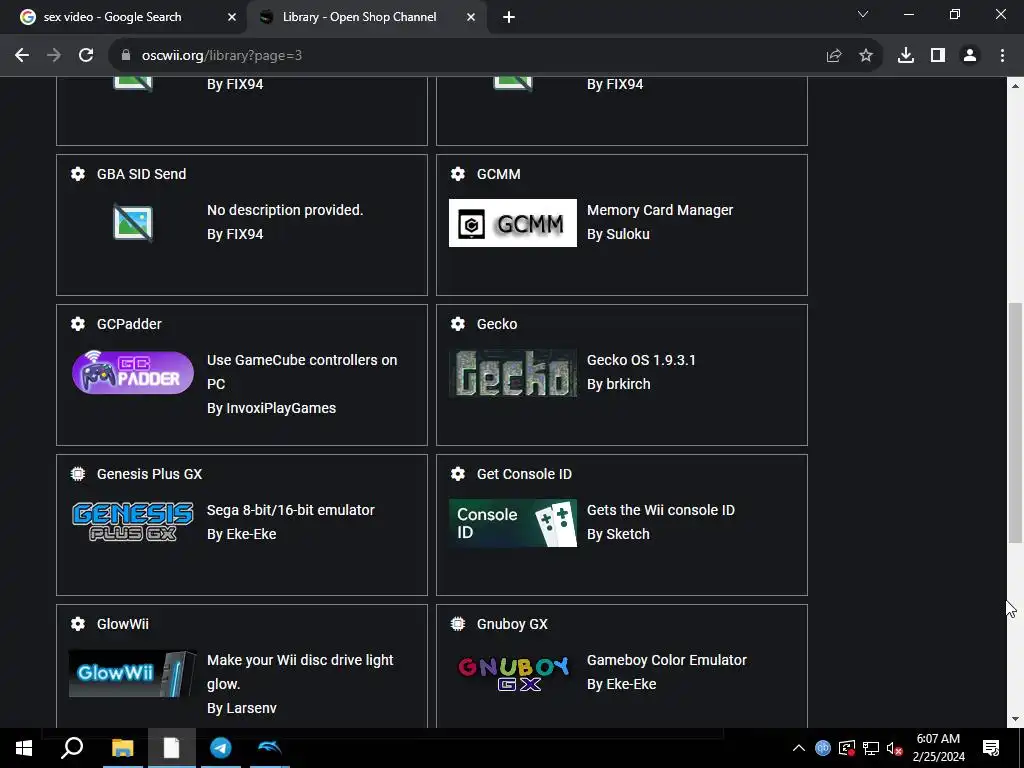Click the gear icon beside Gecko title
Viewport: 1024px width, 768px height.
(458, 324)
